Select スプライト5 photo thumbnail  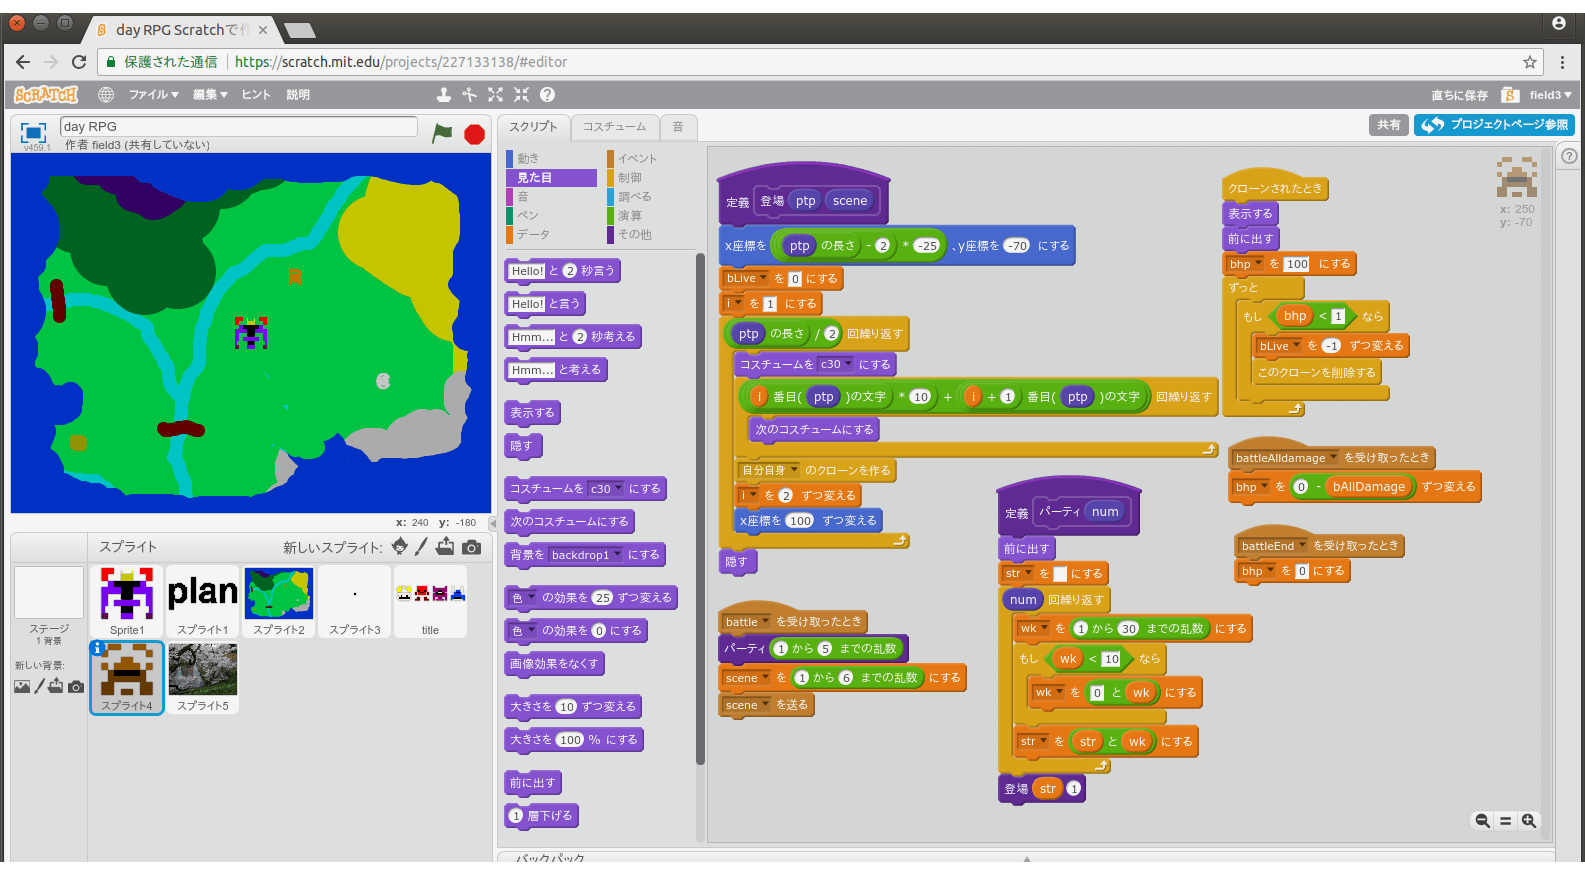pyautogui.click(x=203, y=677)
